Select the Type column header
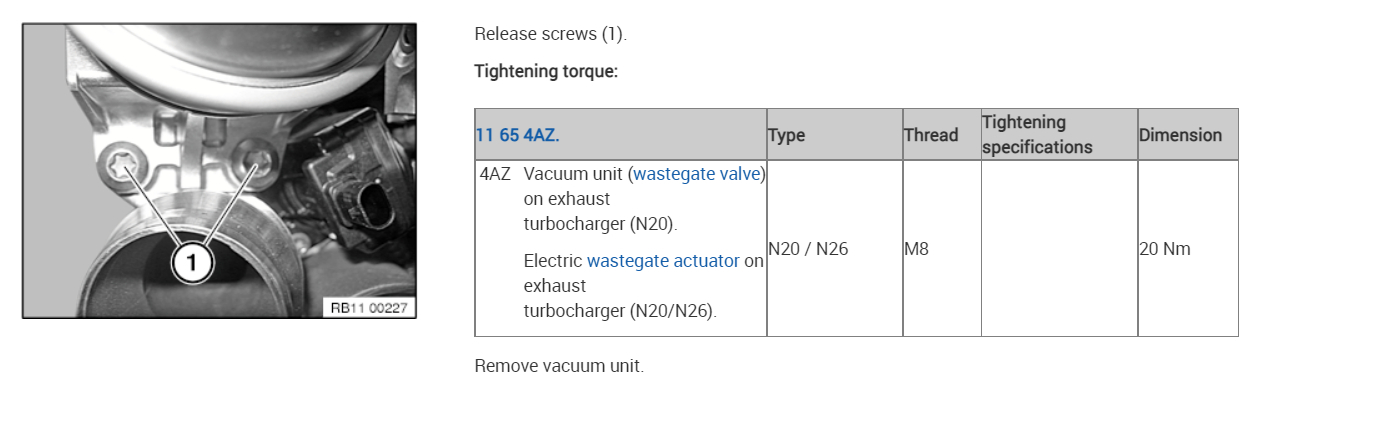The height and width of the screenshot is (421, 1380). pyautogui.click(x=786, y=135)
